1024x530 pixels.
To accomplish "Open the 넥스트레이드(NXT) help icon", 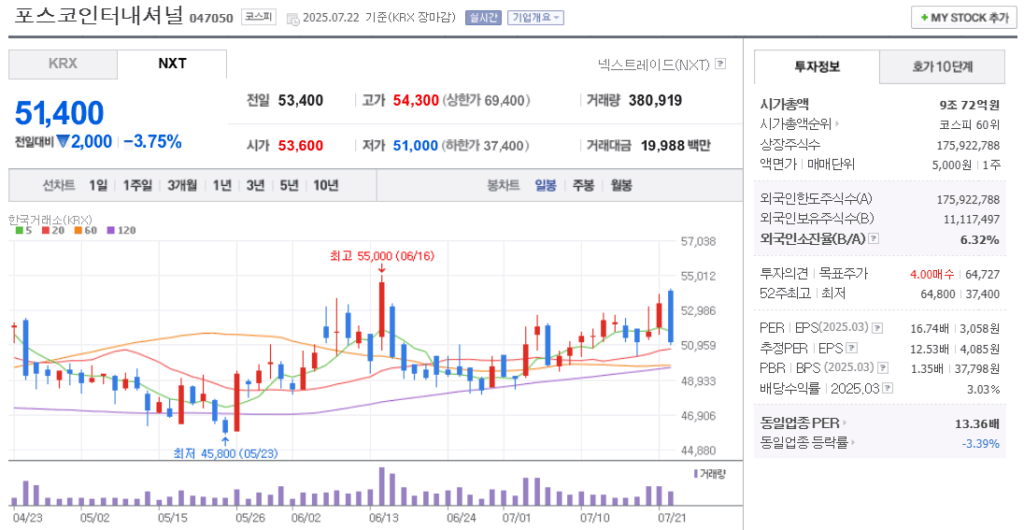I will point(720,64).
